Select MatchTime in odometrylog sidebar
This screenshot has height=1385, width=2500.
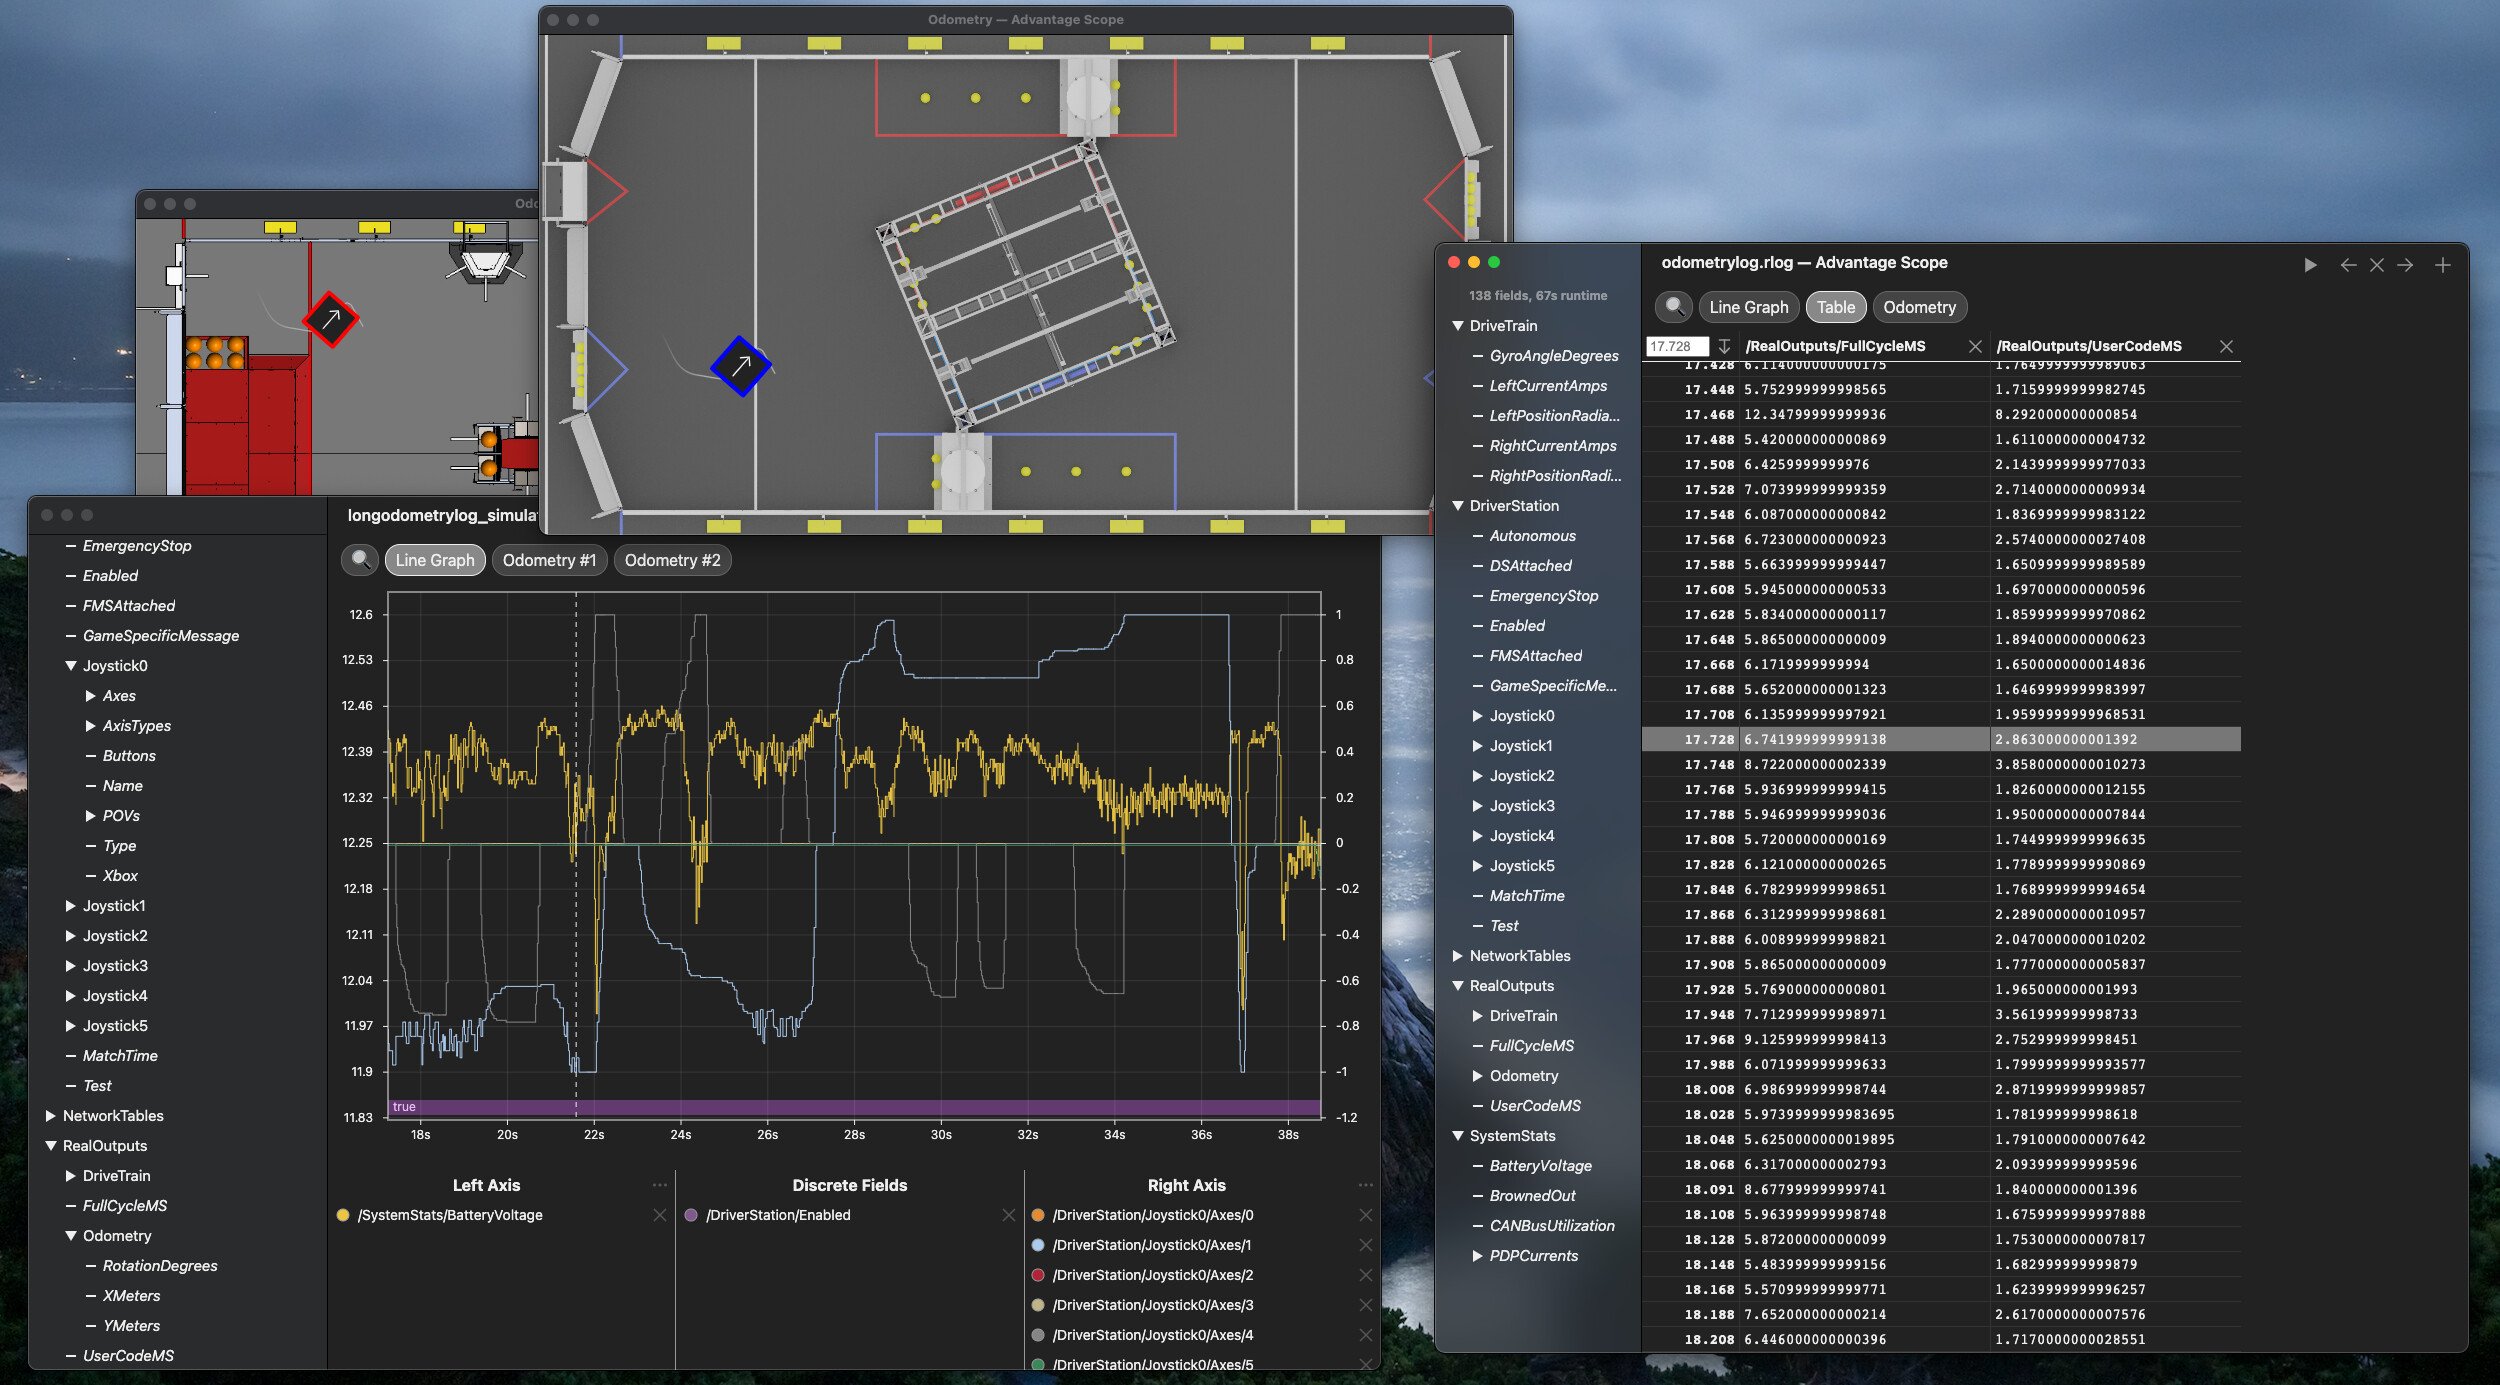pos(1527,896)
